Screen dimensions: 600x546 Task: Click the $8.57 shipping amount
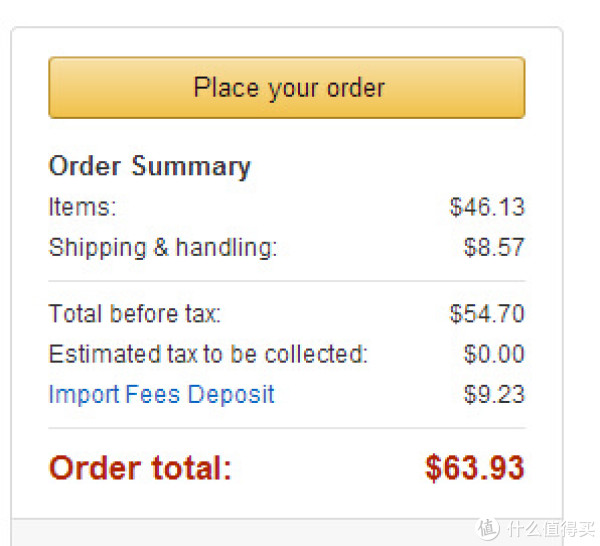click(494, 247)
